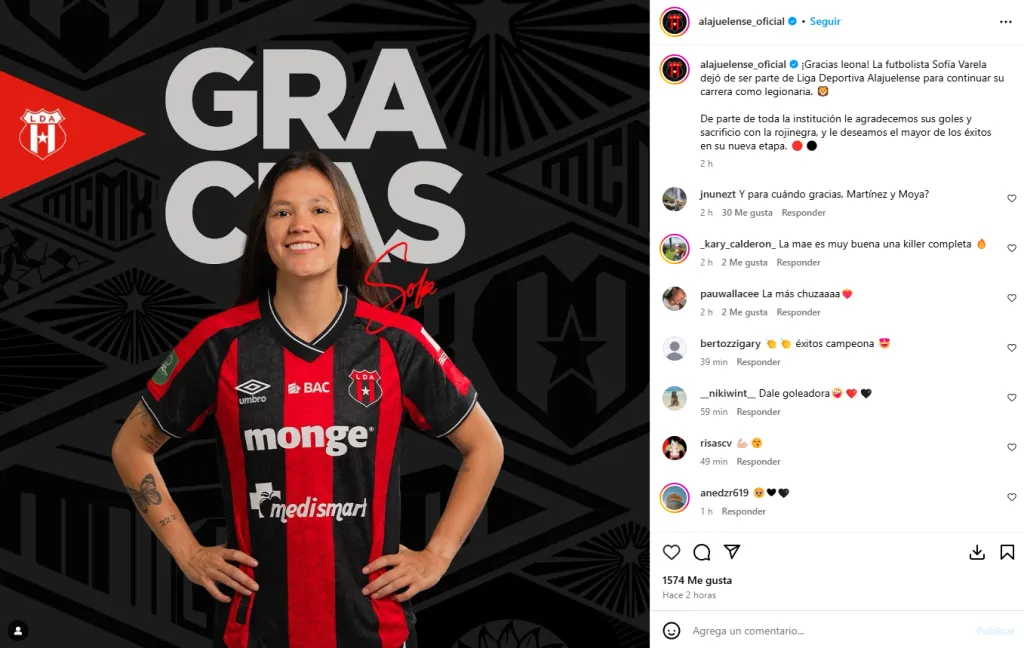Show tagged people icon on photo
Image resolution: width=1024 pixels, height=648 pixels.
click(18, 630)
